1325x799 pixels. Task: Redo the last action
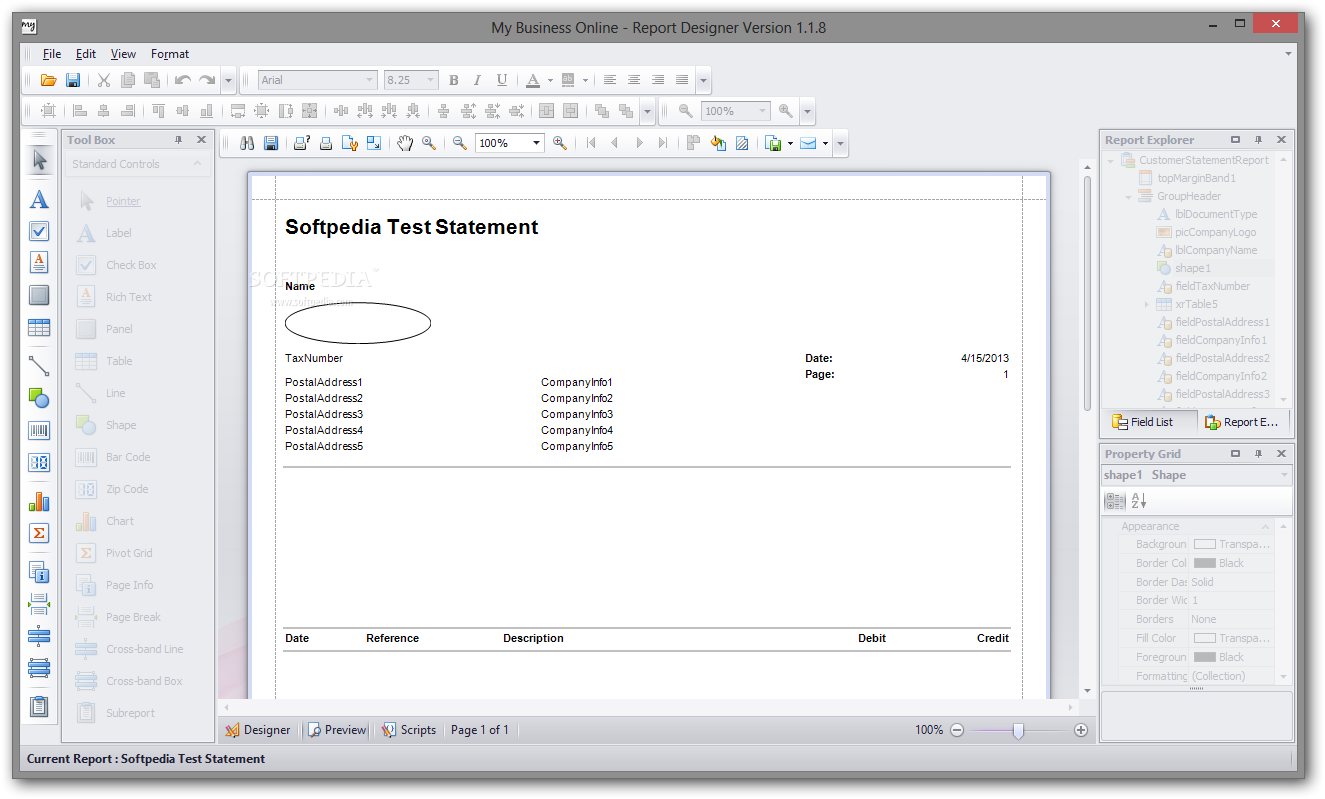pos(207,80)
